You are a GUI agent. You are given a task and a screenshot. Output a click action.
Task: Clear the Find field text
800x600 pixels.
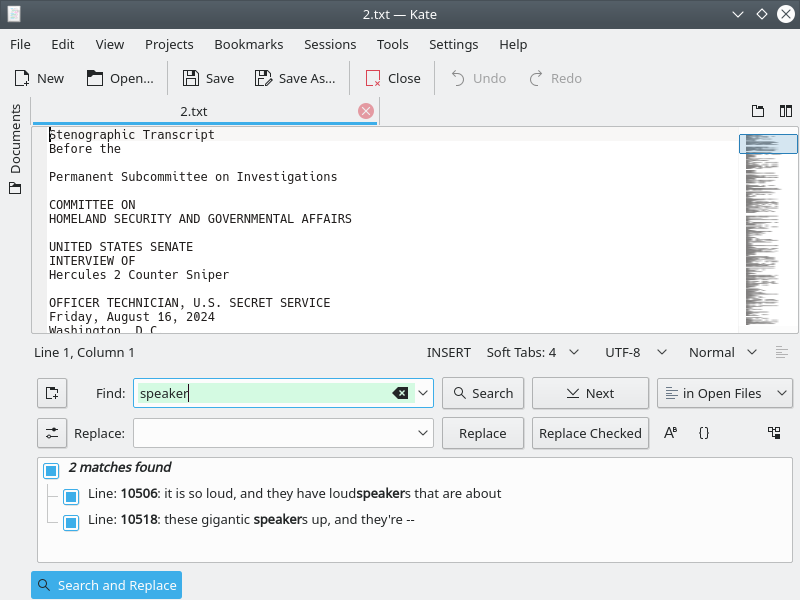[401, 393]
